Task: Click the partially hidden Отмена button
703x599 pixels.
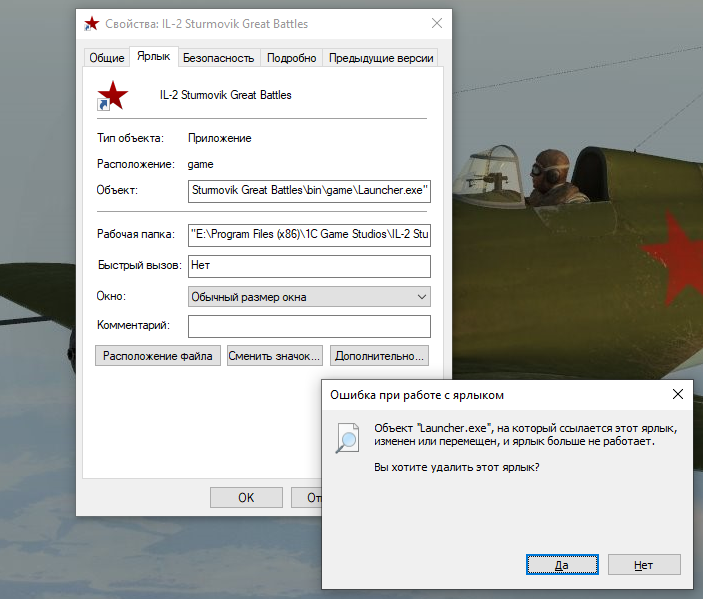Action: [307, 498]
